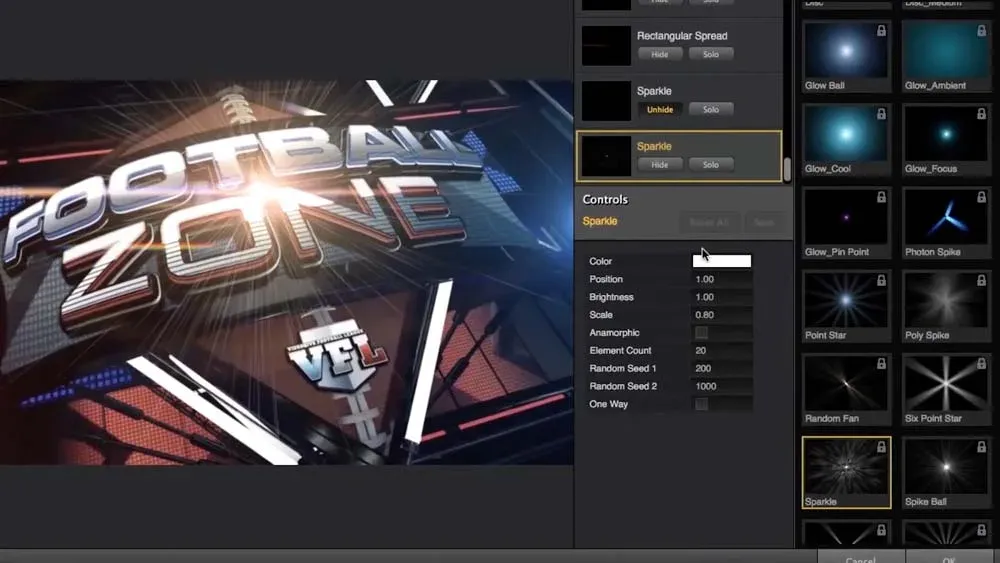The image size is (1000, 563).
Task: Click lock icon on Point Star preset
Action: [x=881, y=280]
